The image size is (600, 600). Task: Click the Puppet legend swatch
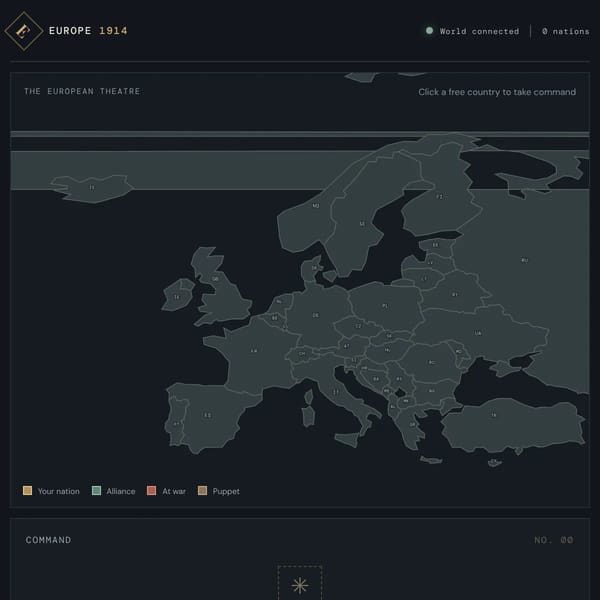(202, 491)
